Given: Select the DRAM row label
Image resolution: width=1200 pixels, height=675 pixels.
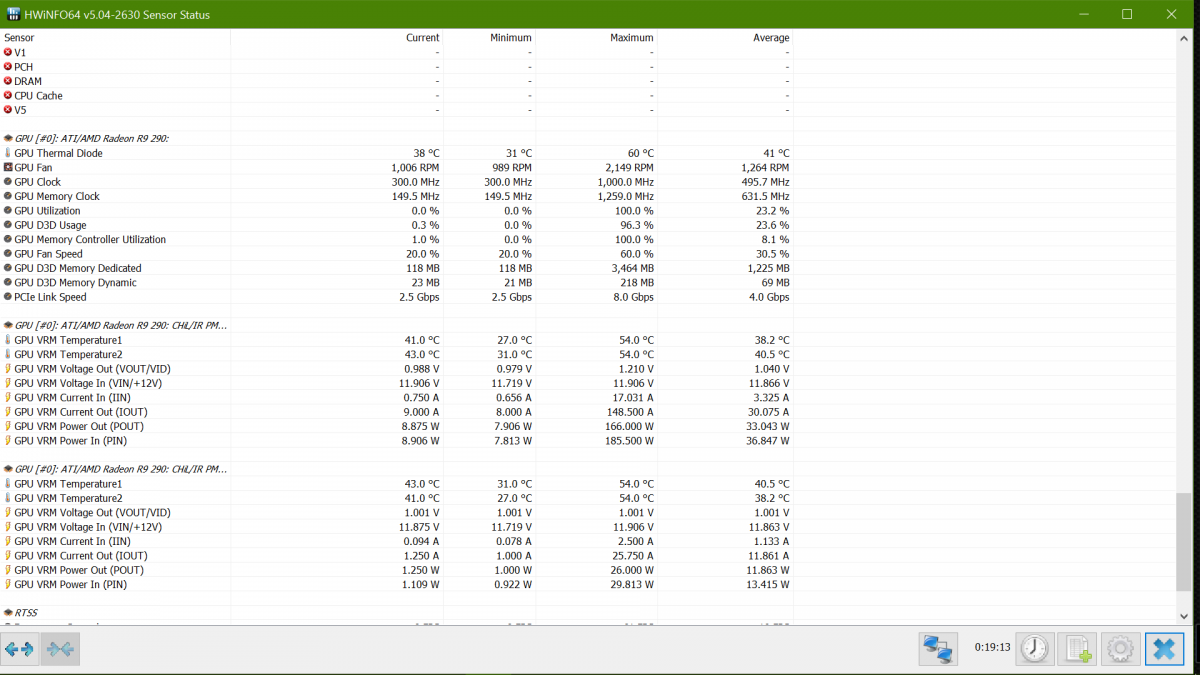Looking at the screenshot, I should (28, 81).
